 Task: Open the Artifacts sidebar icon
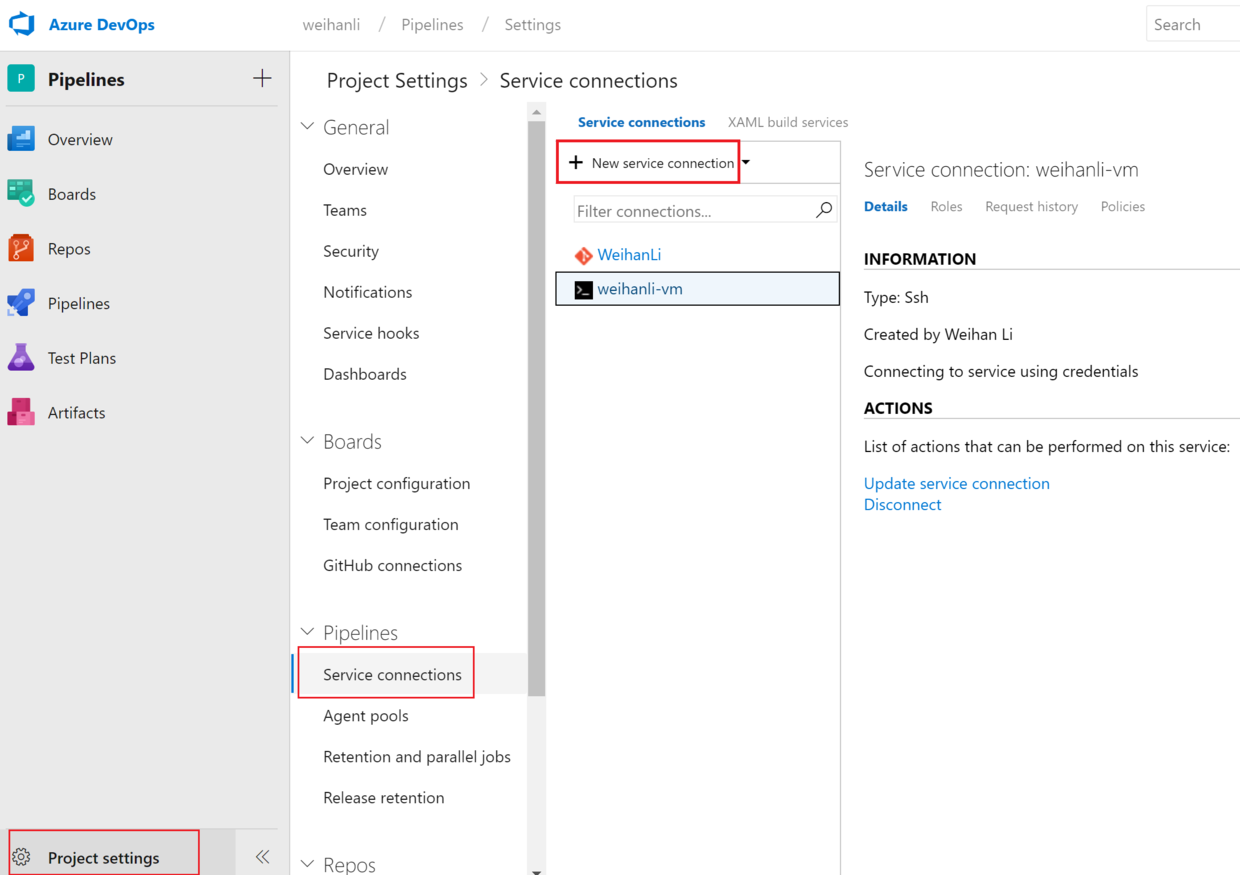pos(21,412)
